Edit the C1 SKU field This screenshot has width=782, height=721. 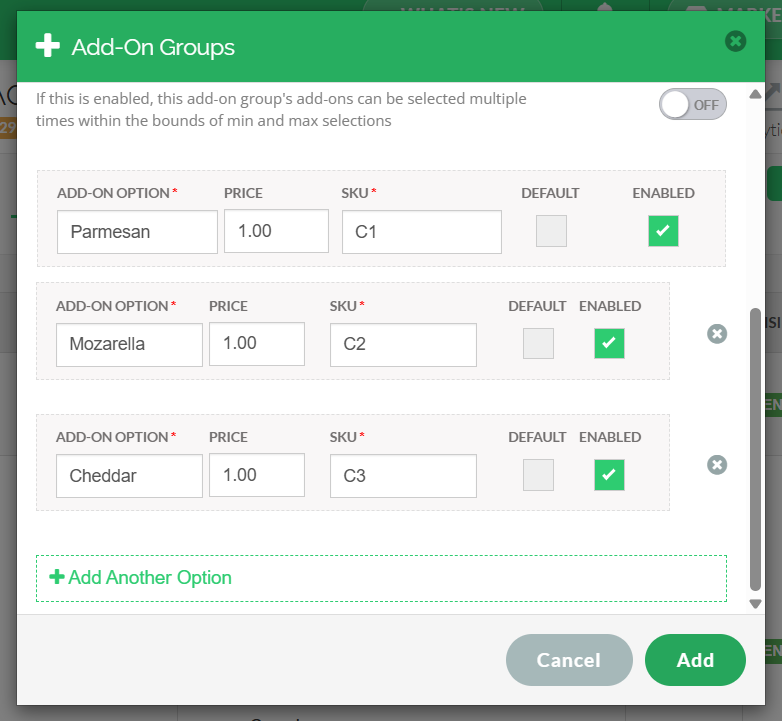click(421, 232)
